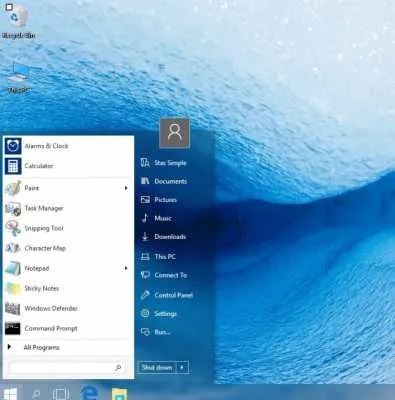Screen dimensions: 395x400
Task: Click the Music note icon
Action: pos(145,218)
